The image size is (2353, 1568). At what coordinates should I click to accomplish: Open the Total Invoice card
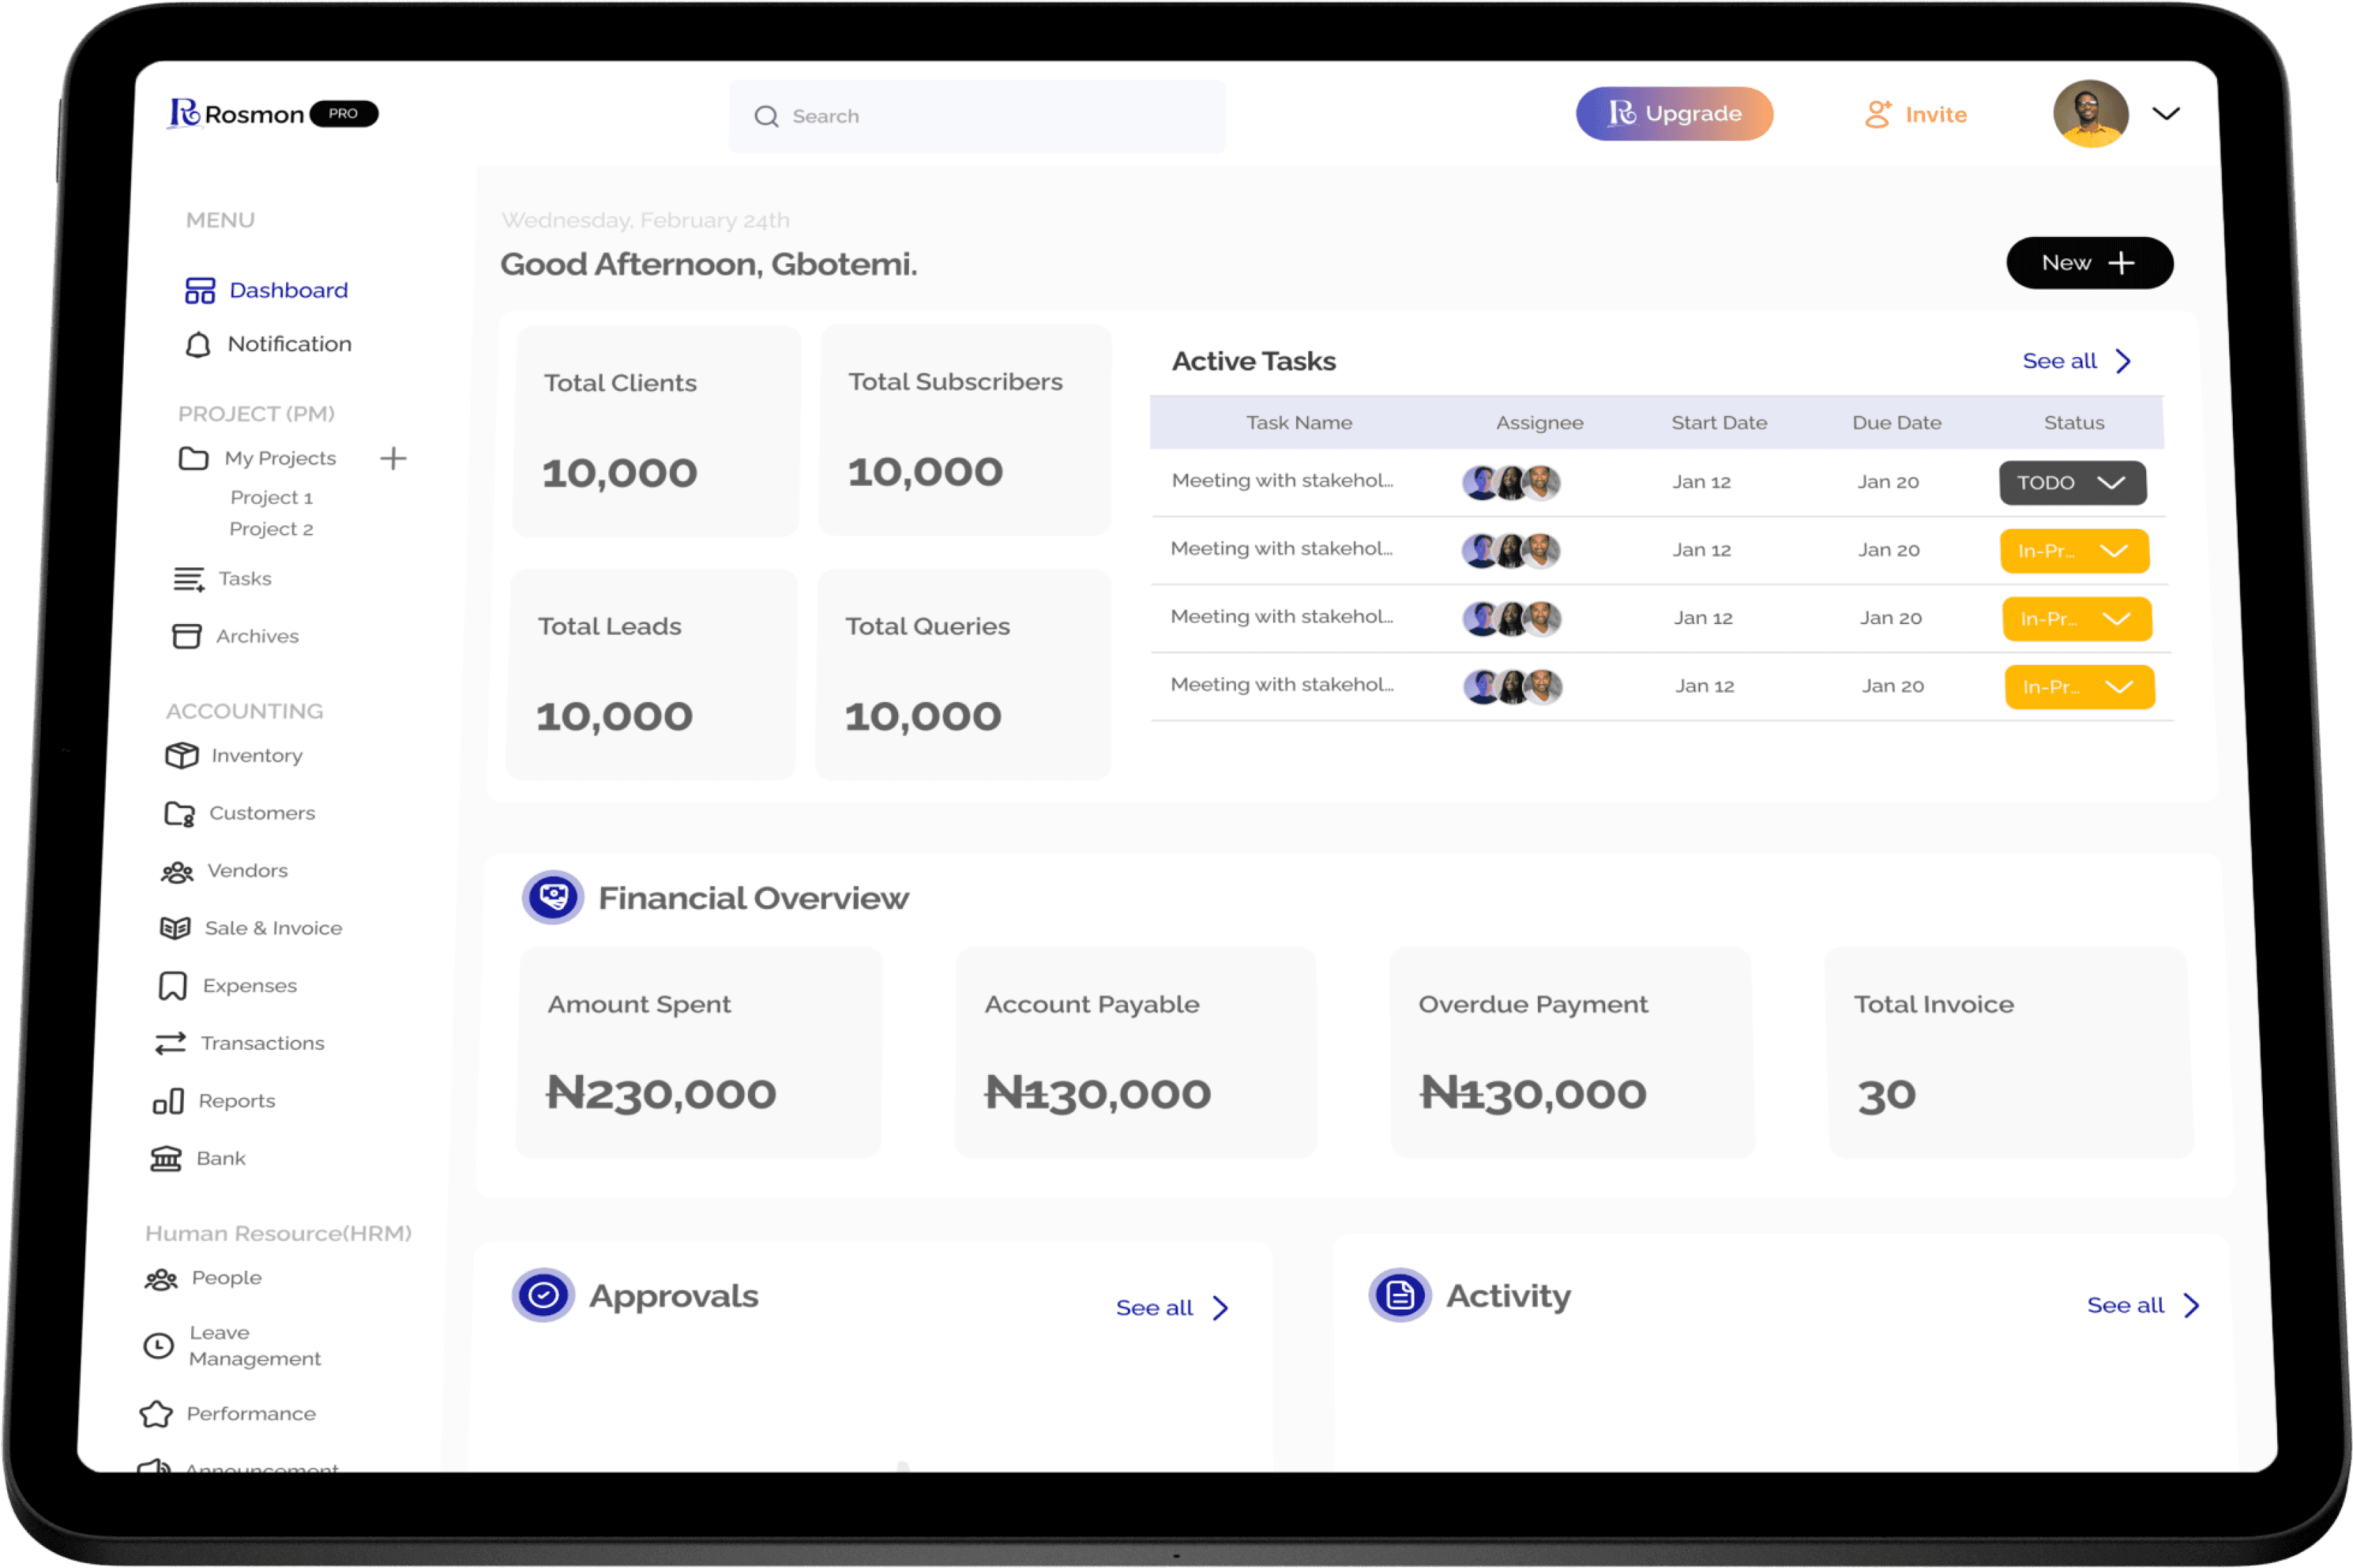2010,1053
